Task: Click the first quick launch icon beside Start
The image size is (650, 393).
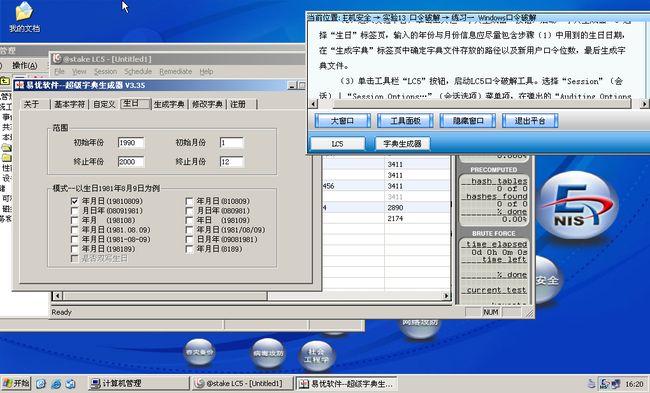Action: pos(41,384)
